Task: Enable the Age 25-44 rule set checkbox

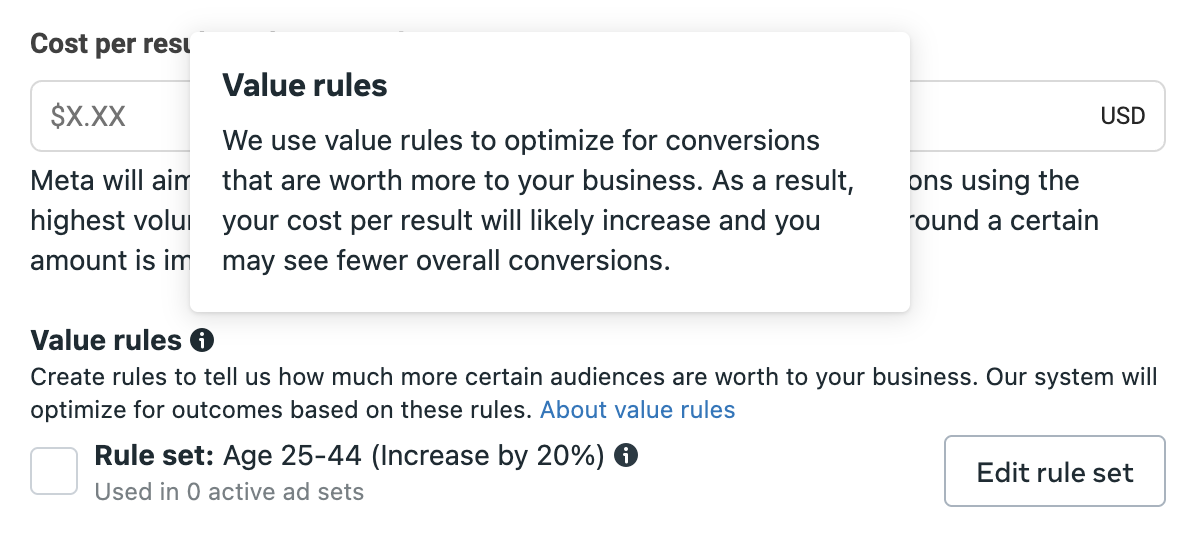Action: click(x=54, y=471)
